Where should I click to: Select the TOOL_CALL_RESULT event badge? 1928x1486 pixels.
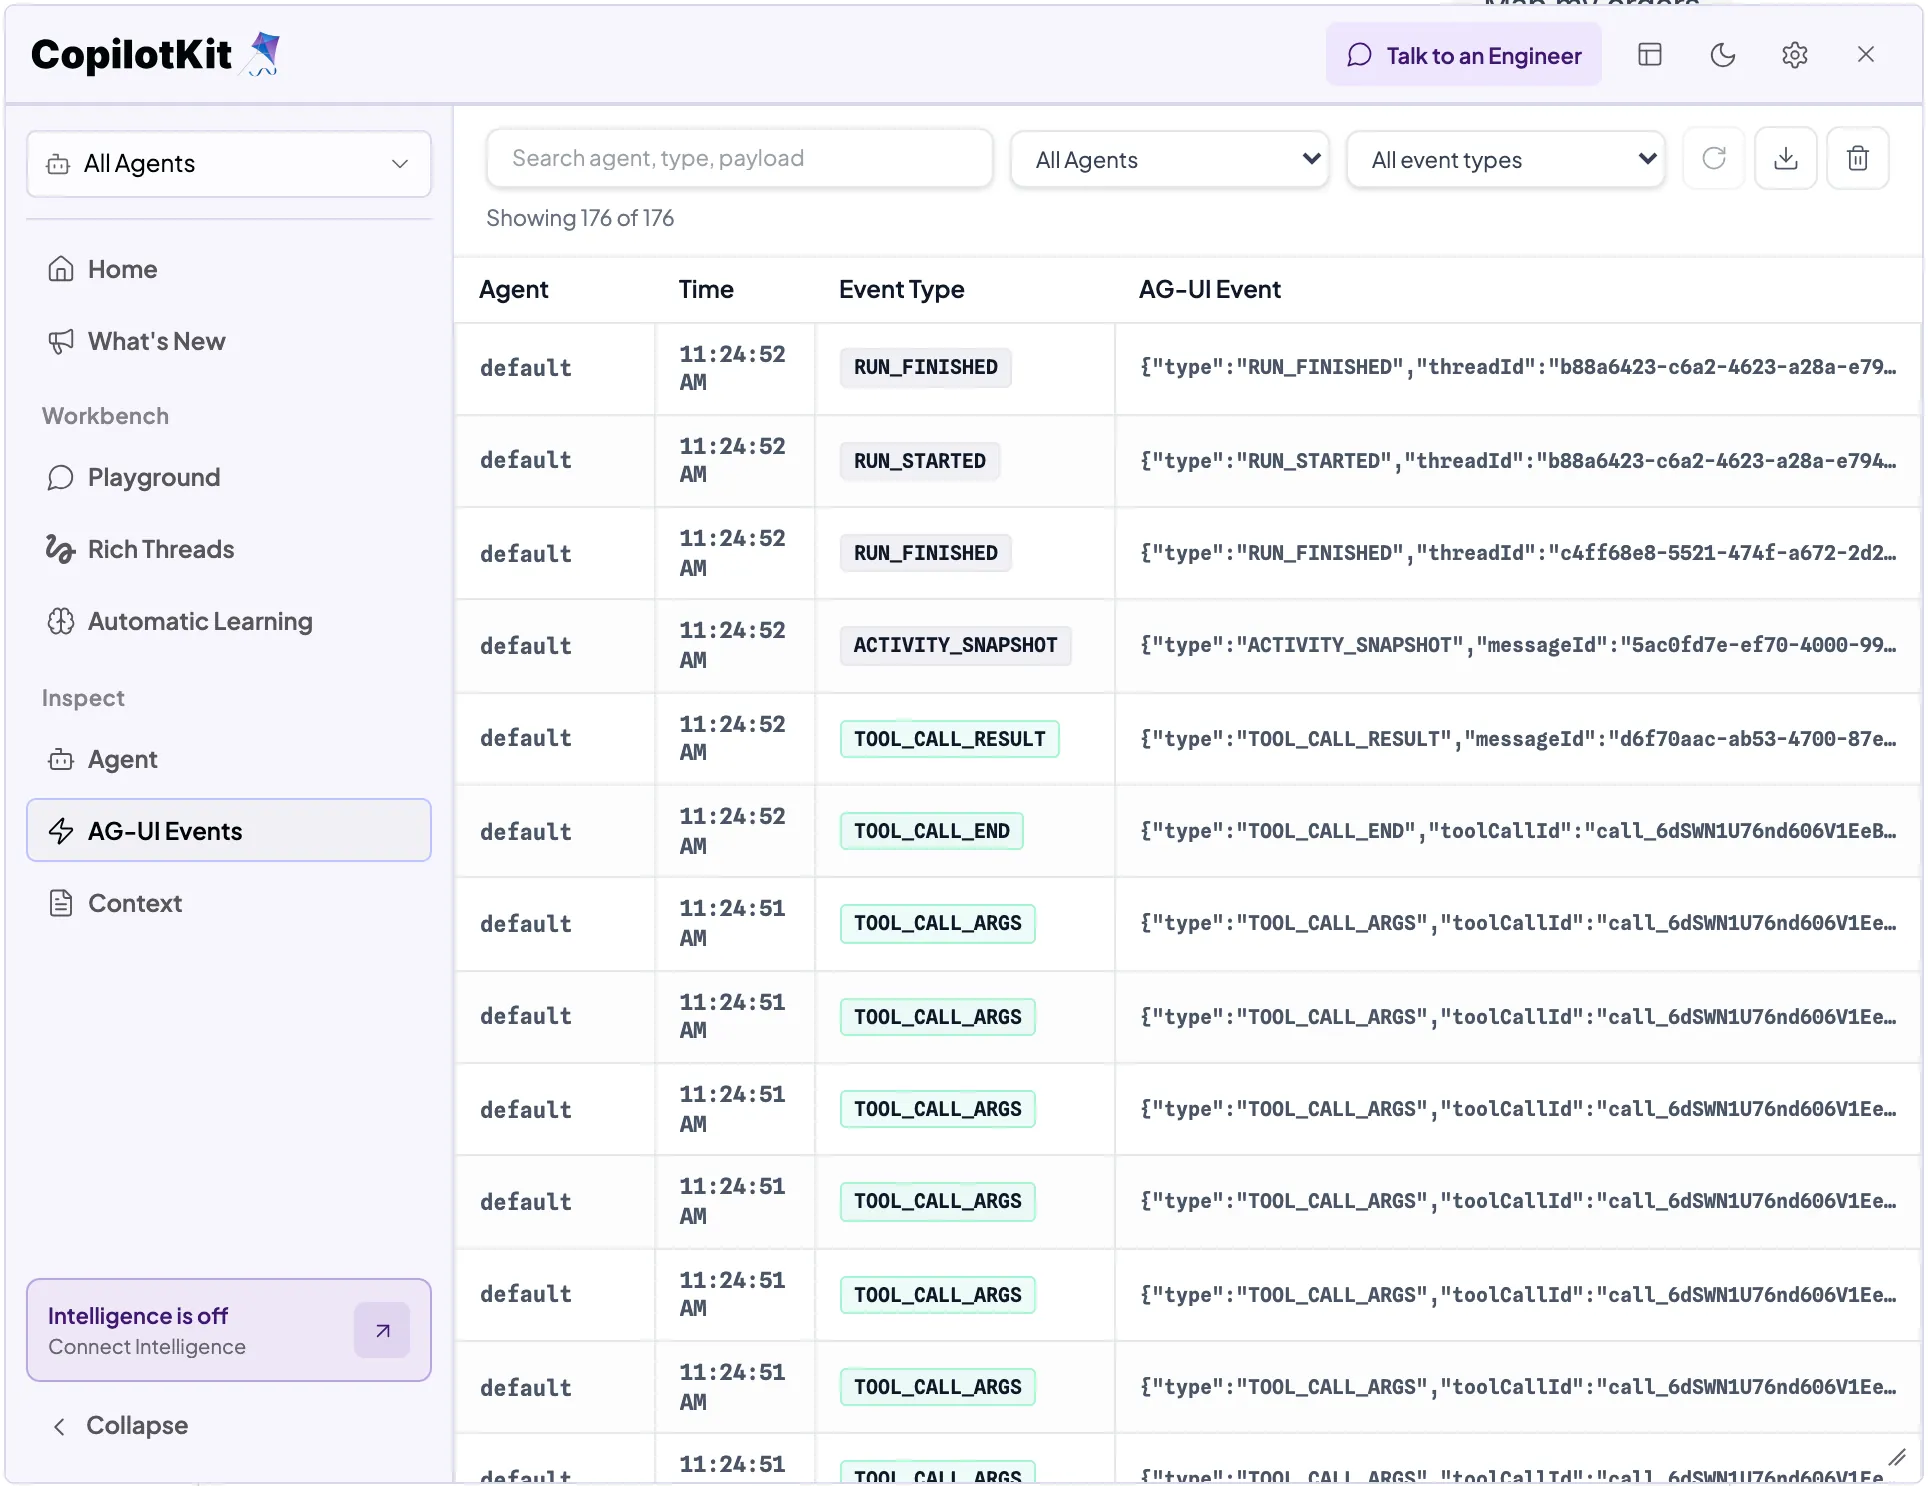point(950,739)
